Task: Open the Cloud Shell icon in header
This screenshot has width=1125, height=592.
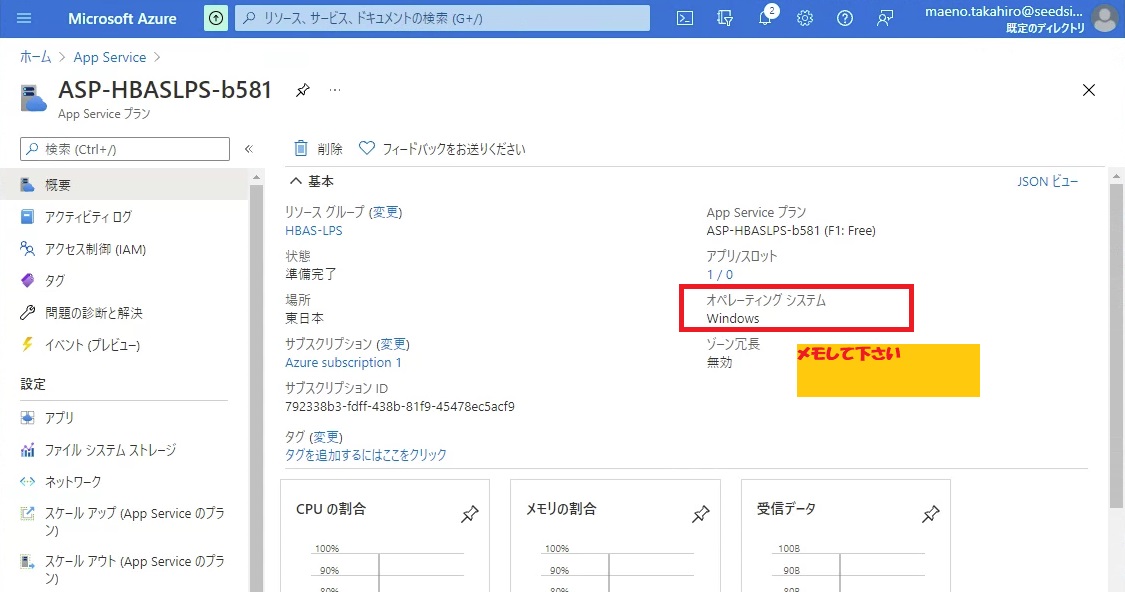Action: pos(685,18)
